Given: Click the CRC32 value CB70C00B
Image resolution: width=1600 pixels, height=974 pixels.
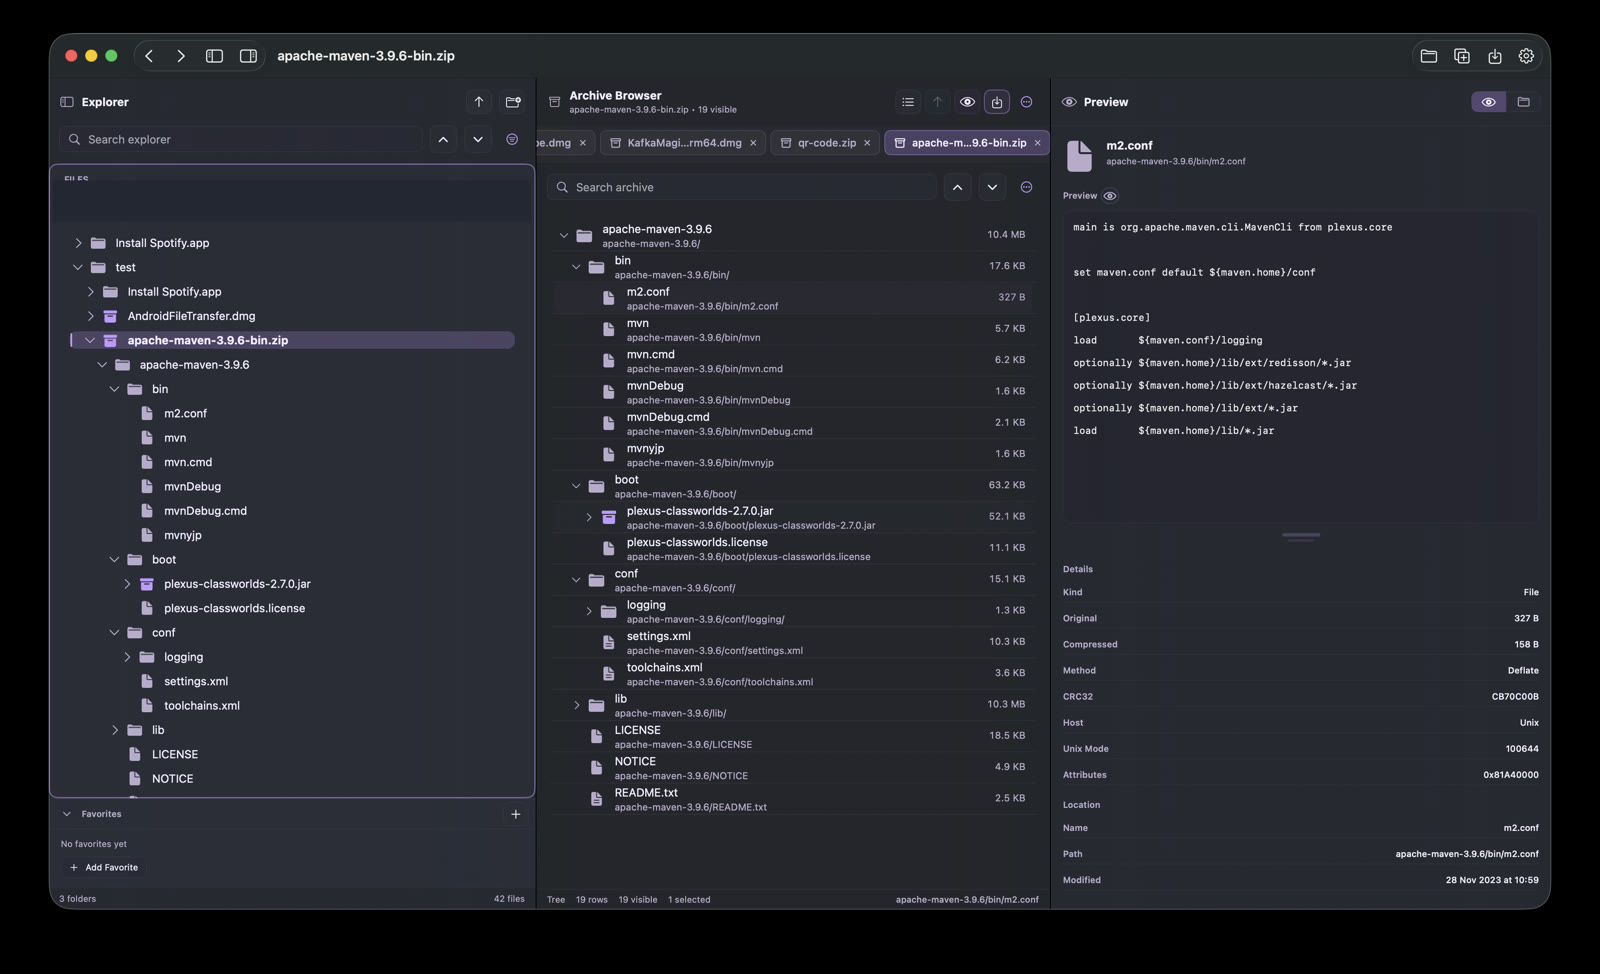Looking at the screenshot, I should click(x=1515, y=696).
